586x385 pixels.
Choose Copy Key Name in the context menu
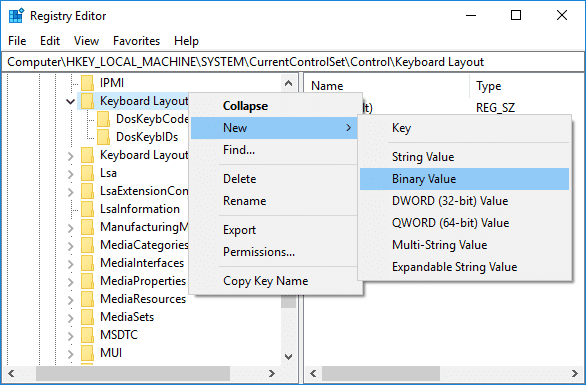(x=275, y=281)
